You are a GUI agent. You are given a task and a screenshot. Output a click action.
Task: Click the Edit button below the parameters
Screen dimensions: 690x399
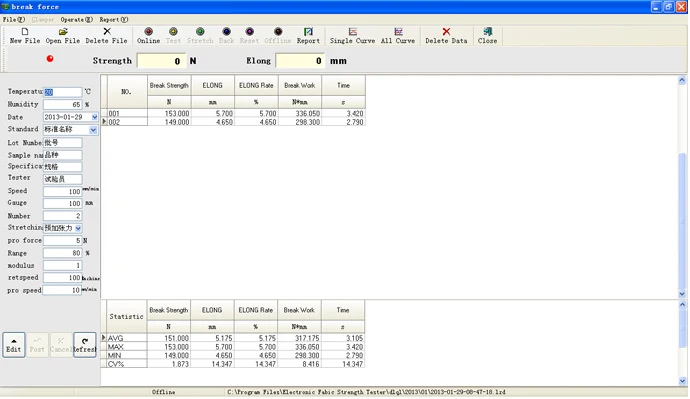(x=14, y=345)
